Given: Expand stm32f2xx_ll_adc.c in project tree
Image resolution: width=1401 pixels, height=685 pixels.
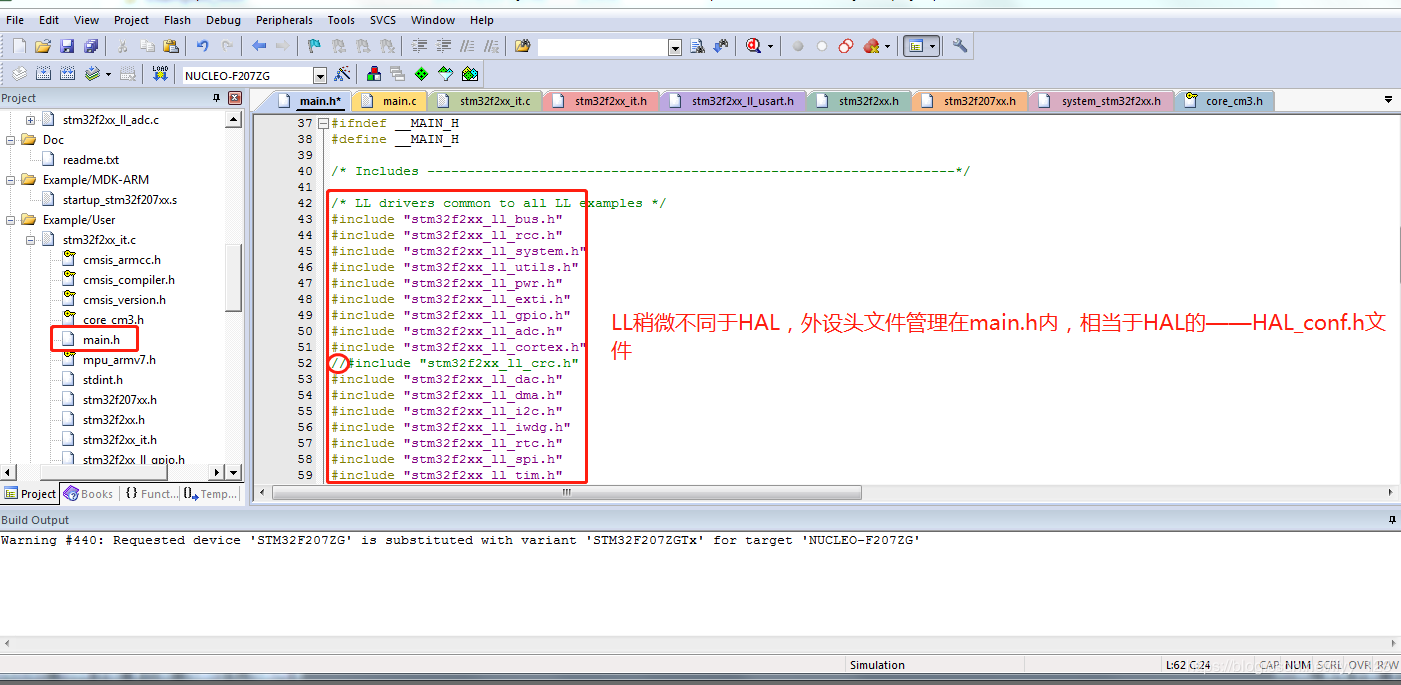Looking at the screenshot, I should pyautogui.click(x=30, y=120).
